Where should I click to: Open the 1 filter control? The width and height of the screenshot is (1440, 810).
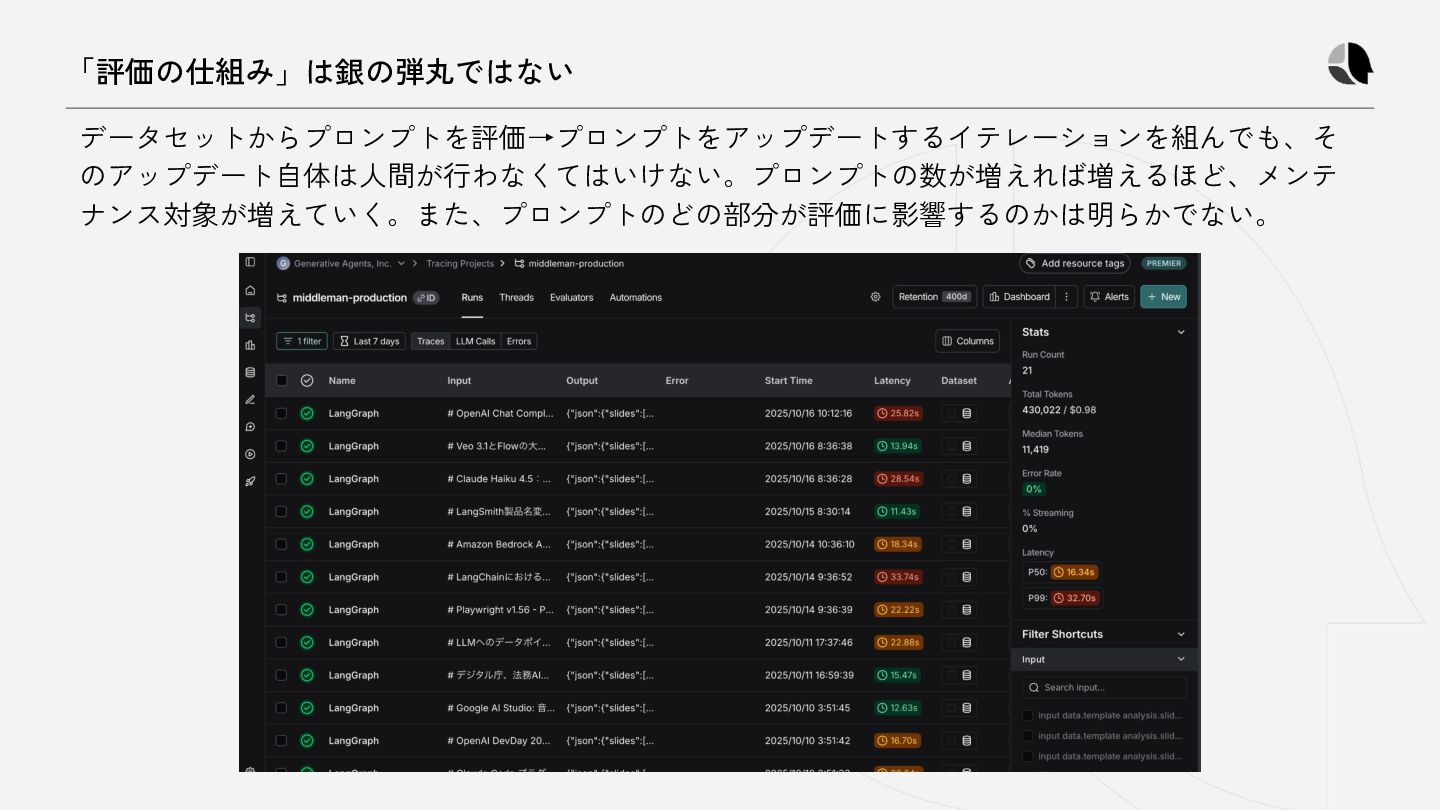coord(302,341)
